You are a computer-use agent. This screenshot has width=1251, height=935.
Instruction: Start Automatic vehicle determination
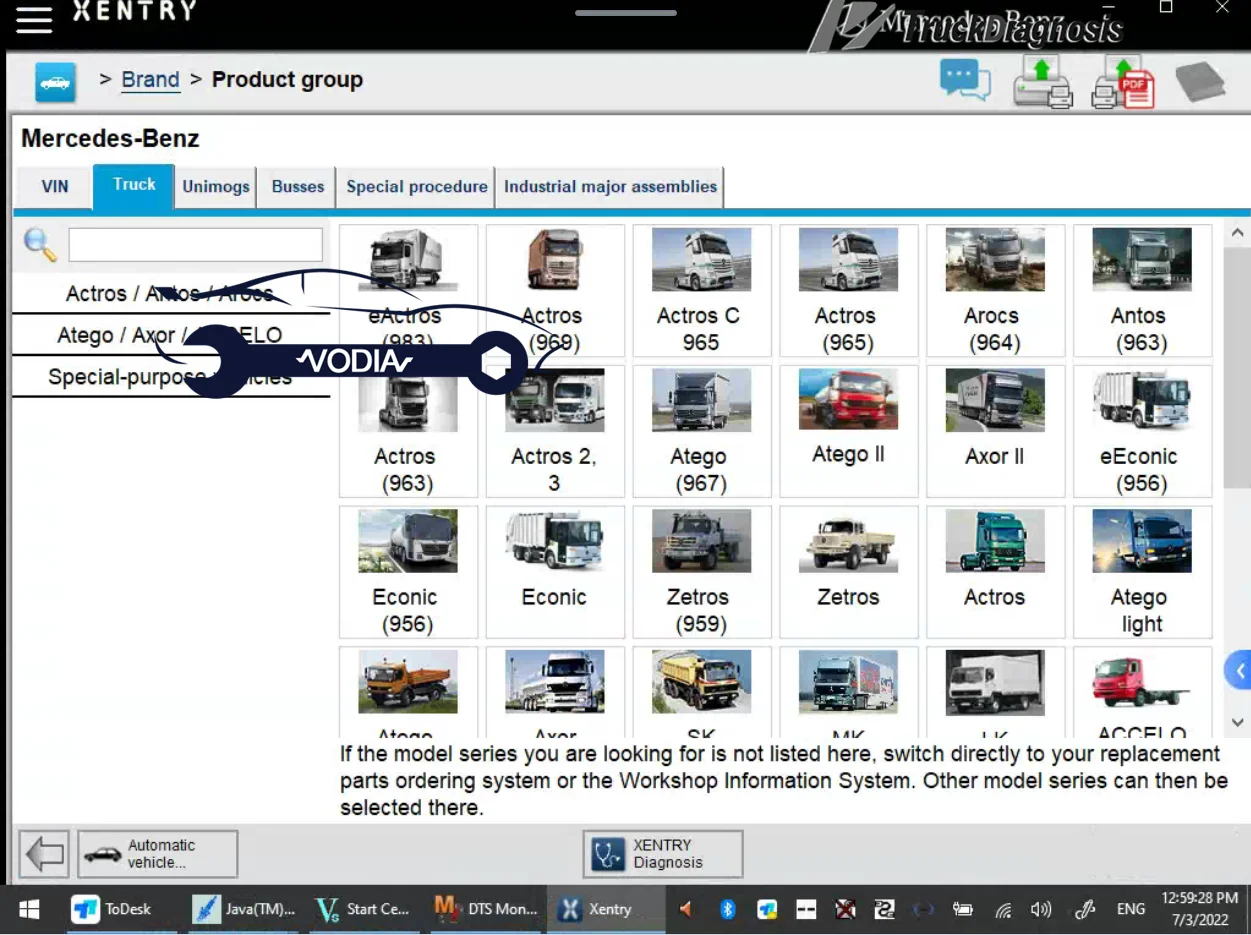158,854
